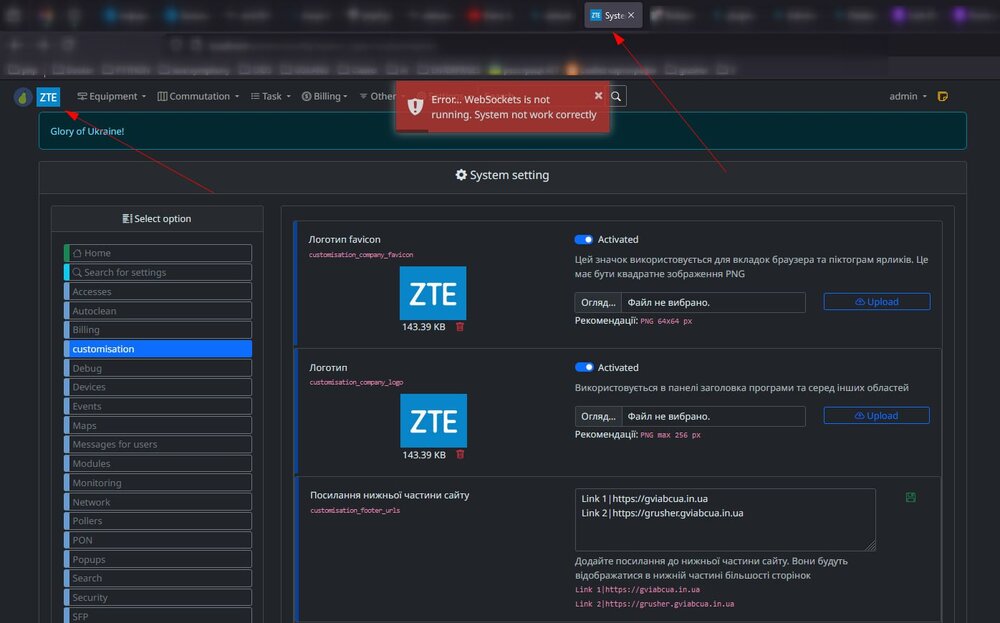Click Upload button for the favicon
The image size is (1000, 623).
(x=876, y=302)
